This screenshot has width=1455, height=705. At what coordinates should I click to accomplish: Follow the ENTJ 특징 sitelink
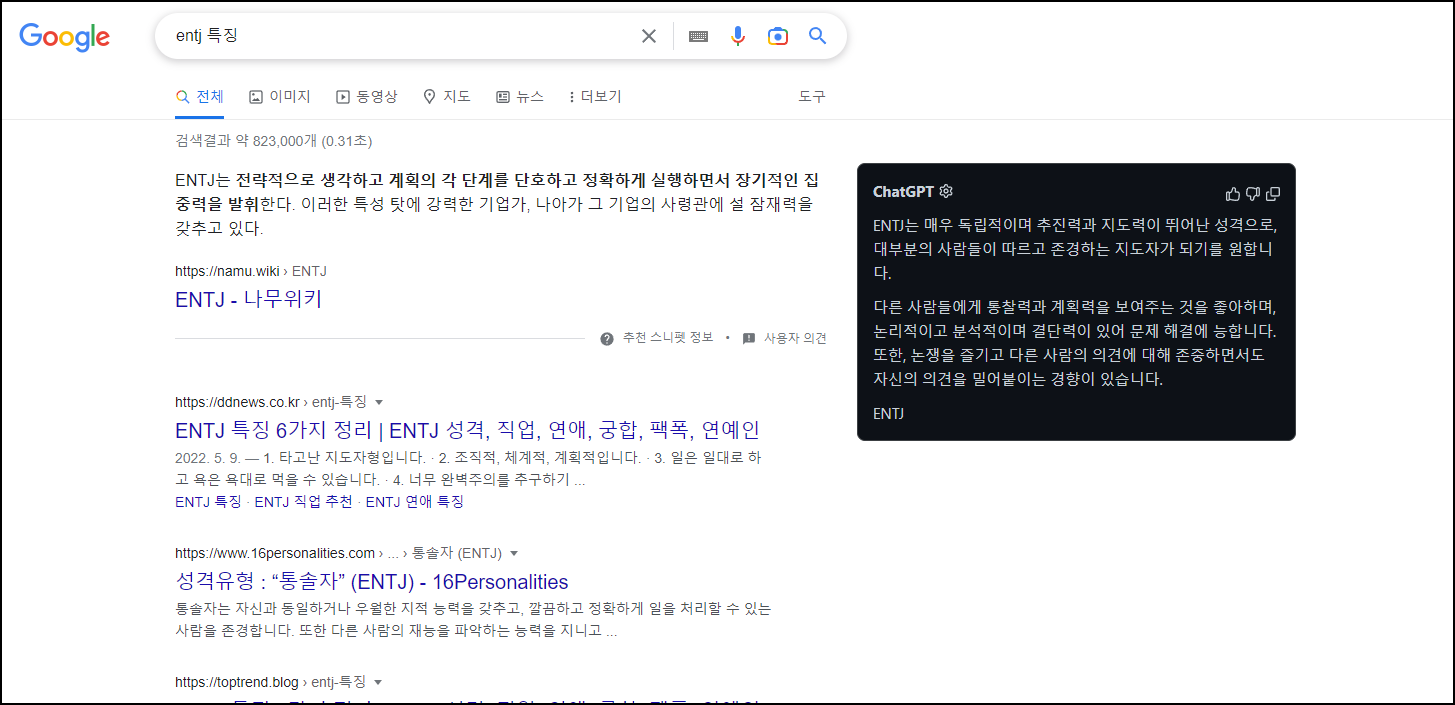(208, 502)
